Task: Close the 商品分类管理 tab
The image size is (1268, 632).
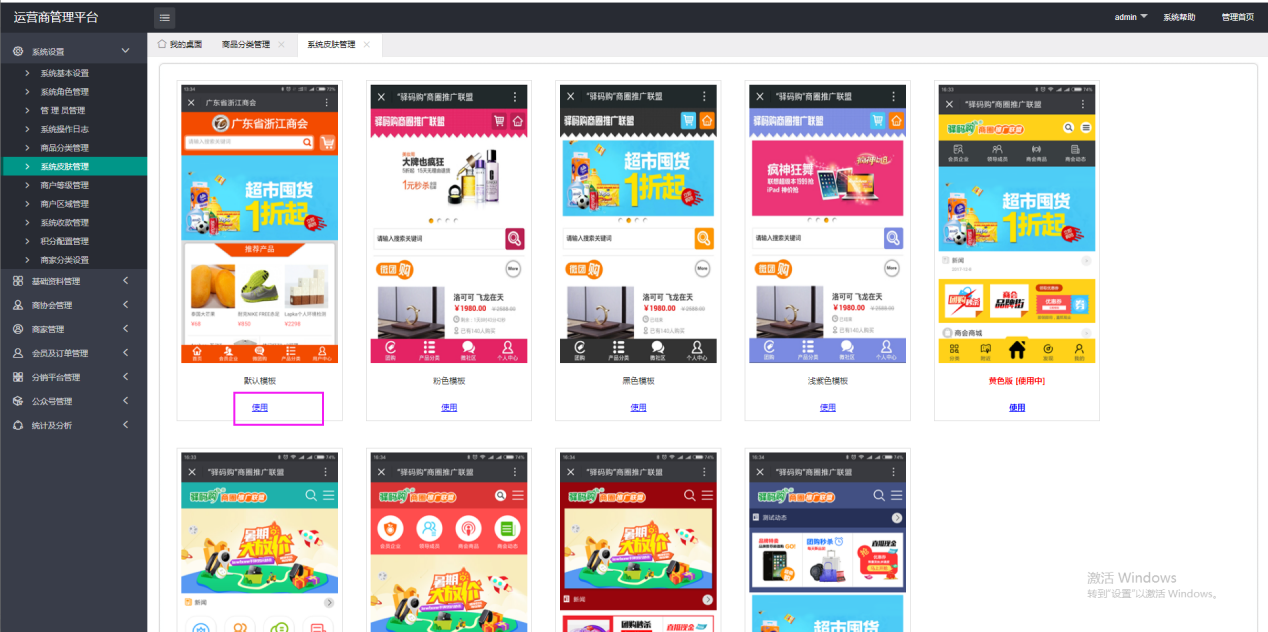Action: pos(281,45)
